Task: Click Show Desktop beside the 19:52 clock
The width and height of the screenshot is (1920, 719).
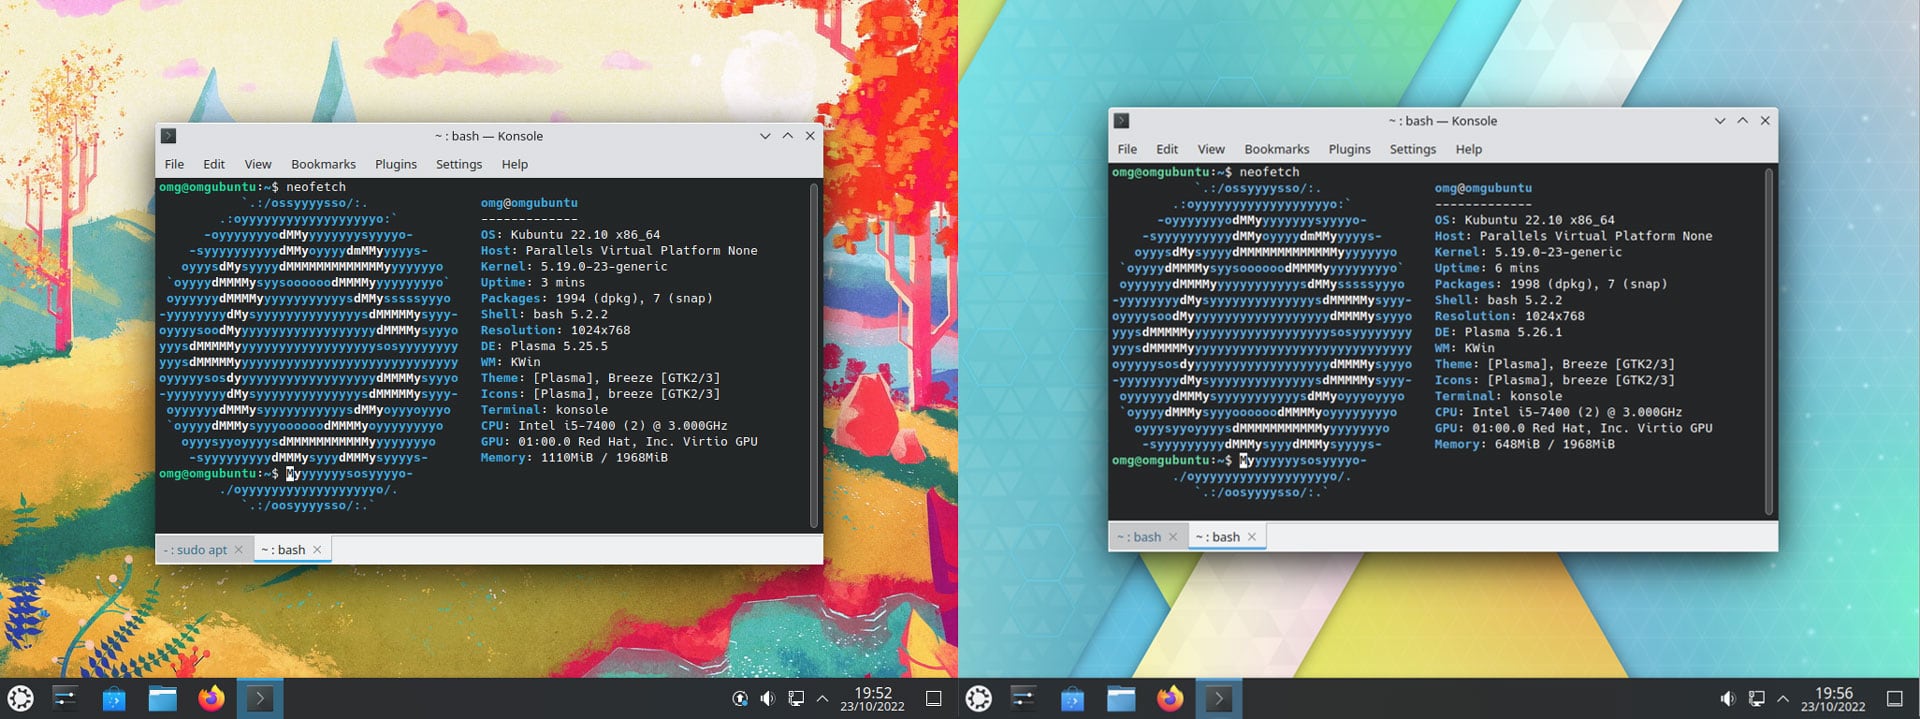Action: [x=933, y=699]
